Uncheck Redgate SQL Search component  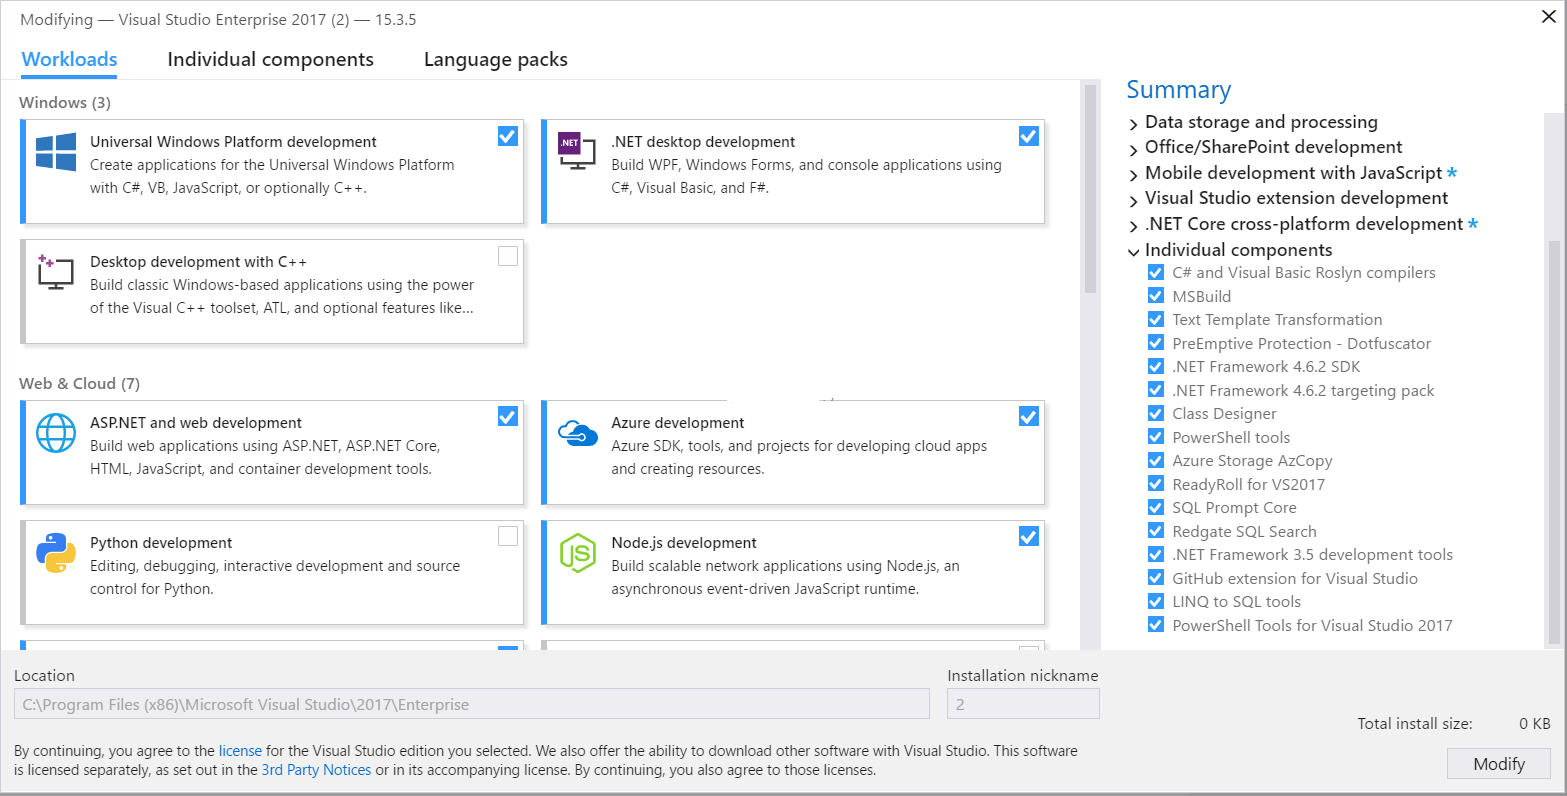(x=1156, y=531)
